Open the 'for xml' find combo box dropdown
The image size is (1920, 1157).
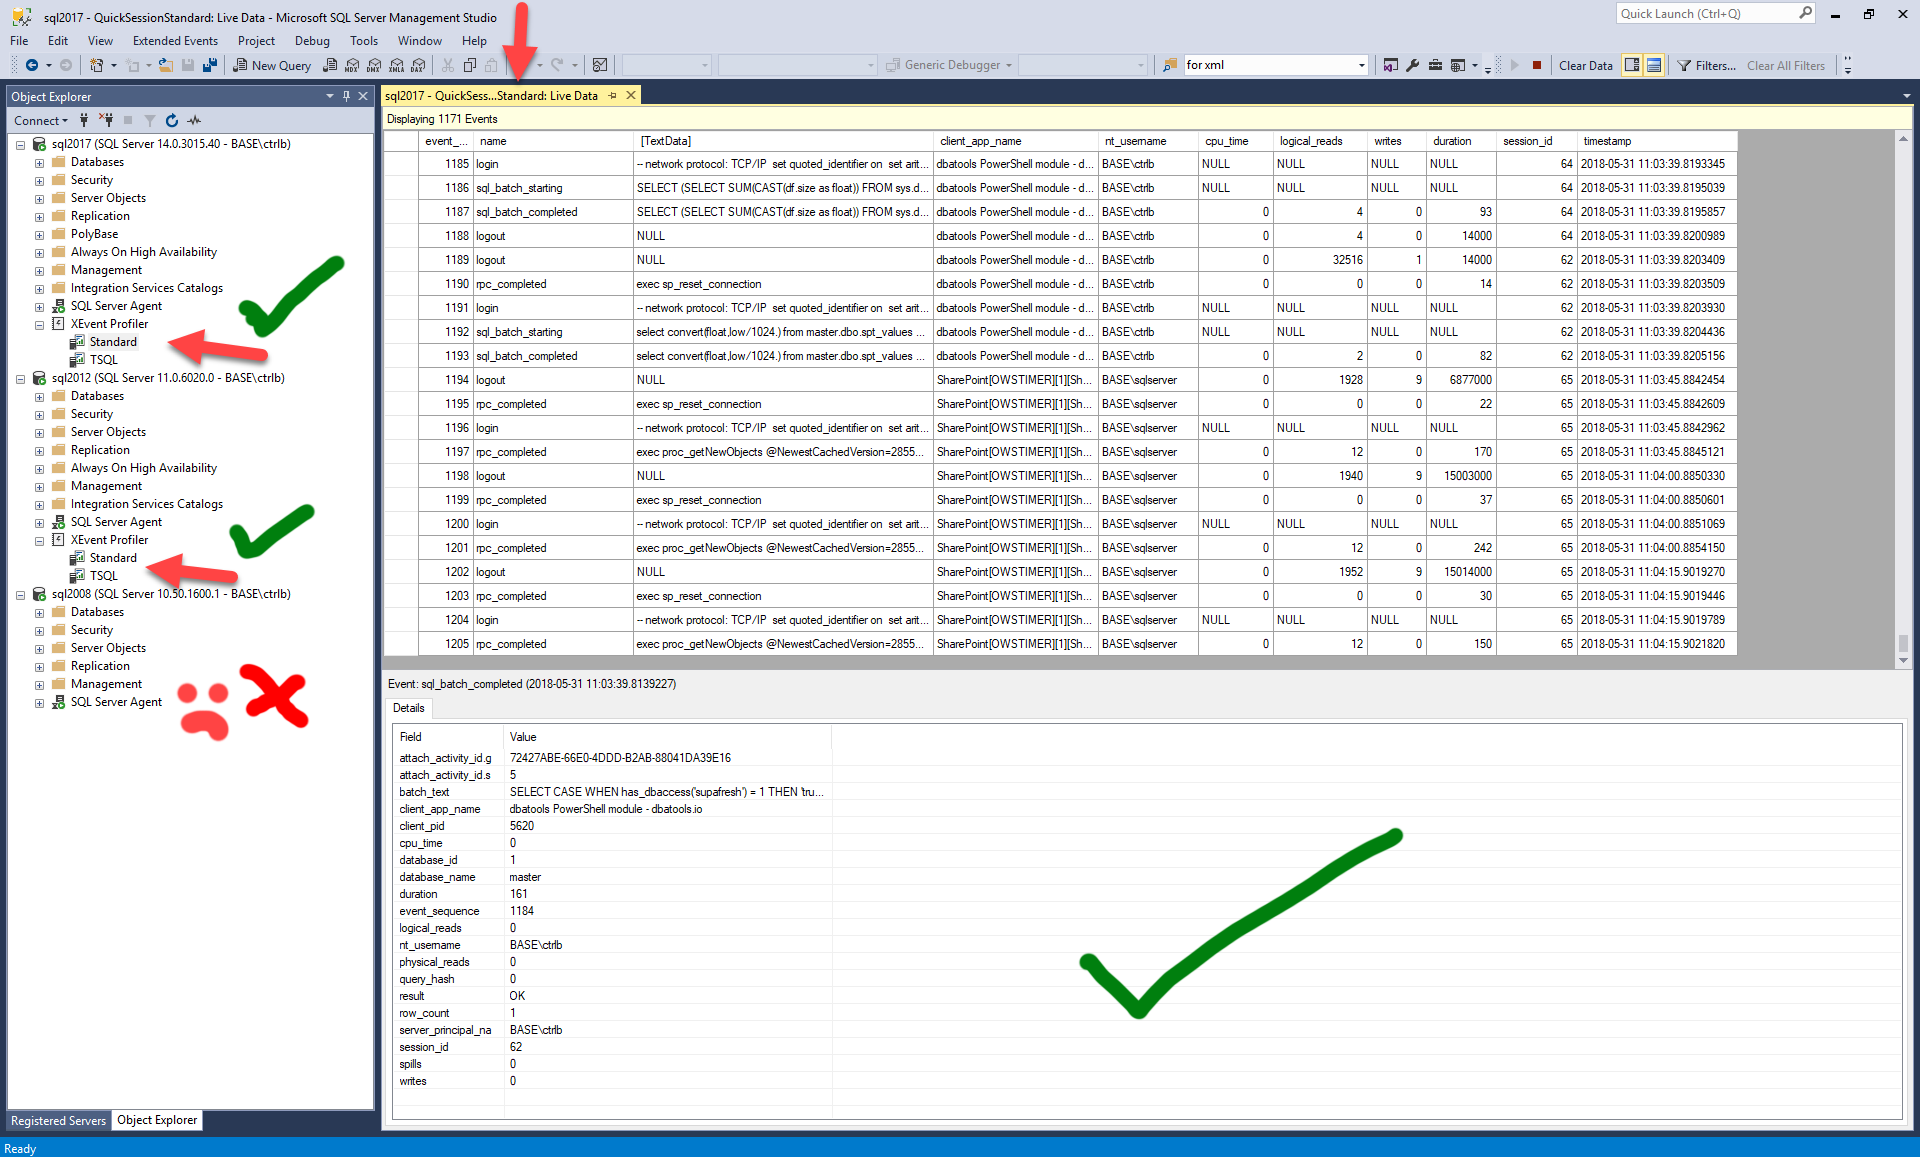pos(1361,65)
